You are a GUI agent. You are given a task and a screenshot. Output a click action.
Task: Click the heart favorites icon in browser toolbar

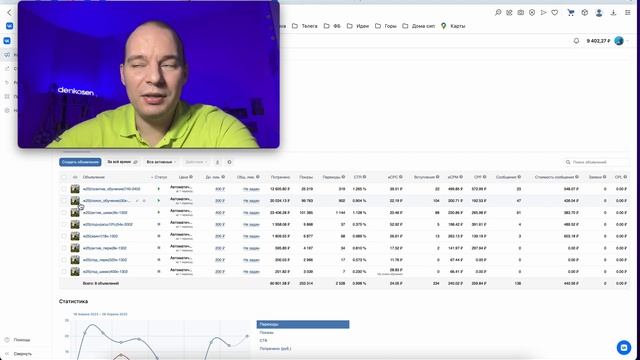coord(555,13)
